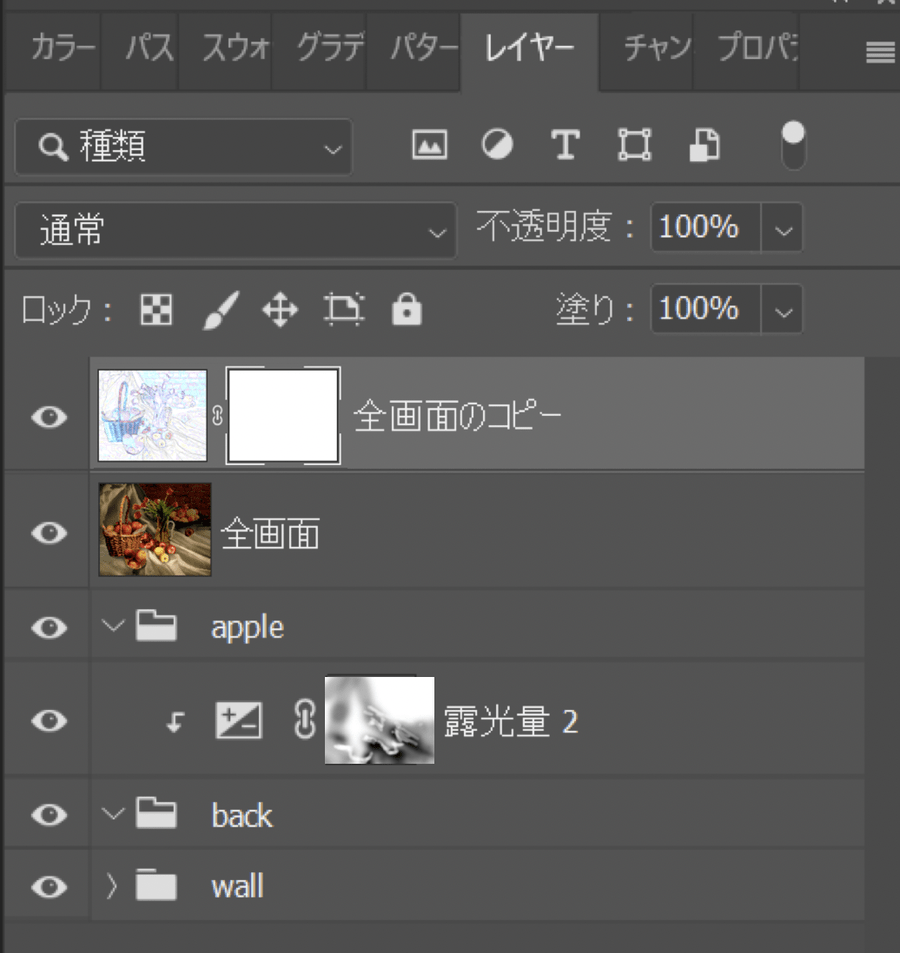Image resolution: width=900 pixels, height=953 pixels.
Task: Toggle visibility of the back group
Action: coord(49,814)
